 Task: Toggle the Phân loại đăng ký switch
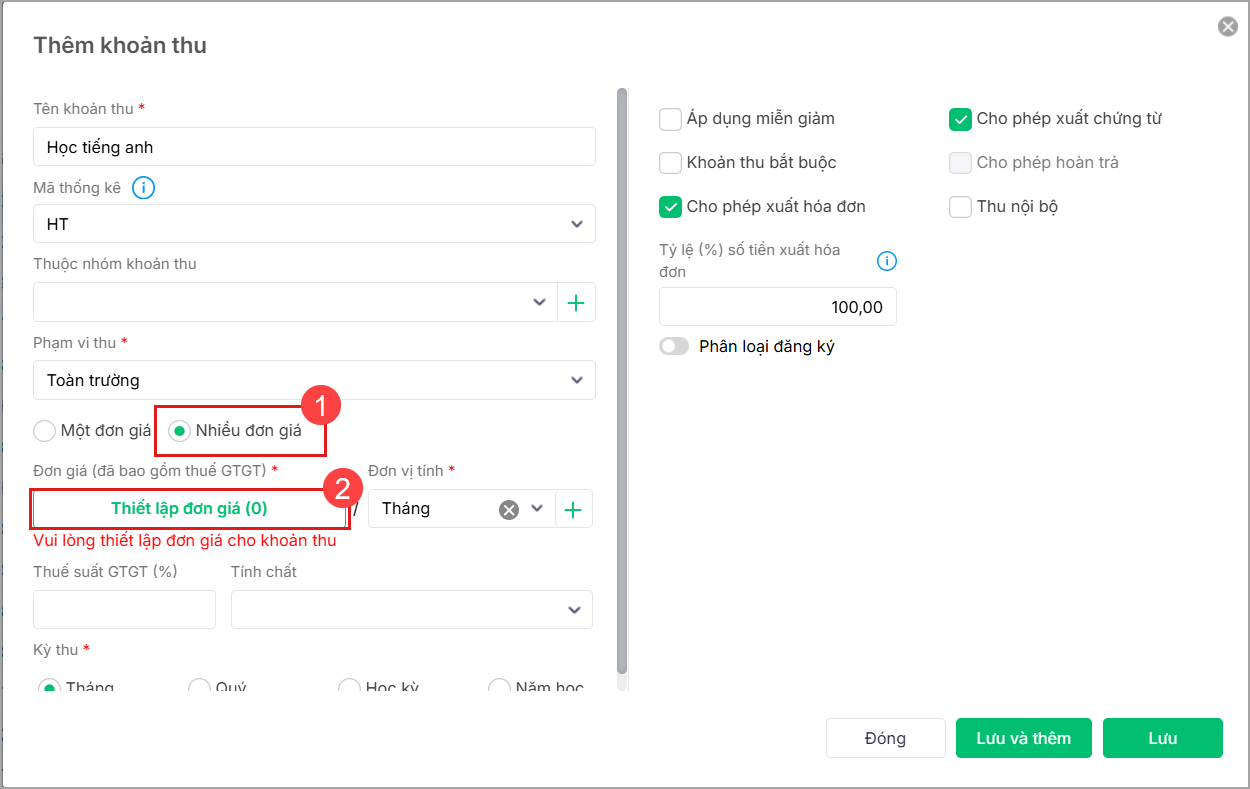[674, 346]
